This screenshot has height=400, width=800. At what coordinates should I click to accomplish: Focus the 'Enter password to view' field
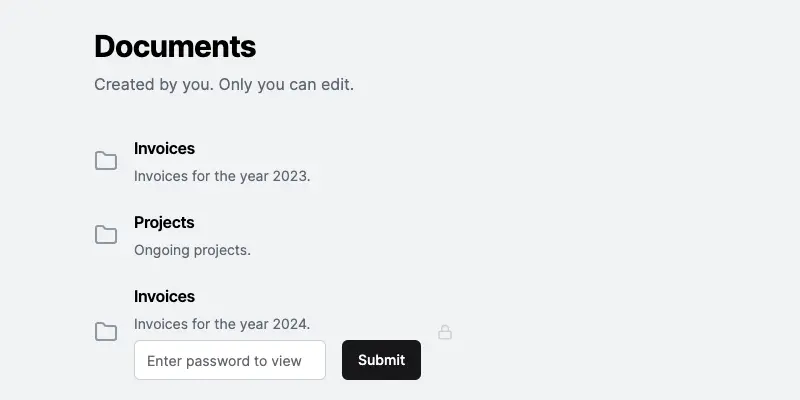230,360
